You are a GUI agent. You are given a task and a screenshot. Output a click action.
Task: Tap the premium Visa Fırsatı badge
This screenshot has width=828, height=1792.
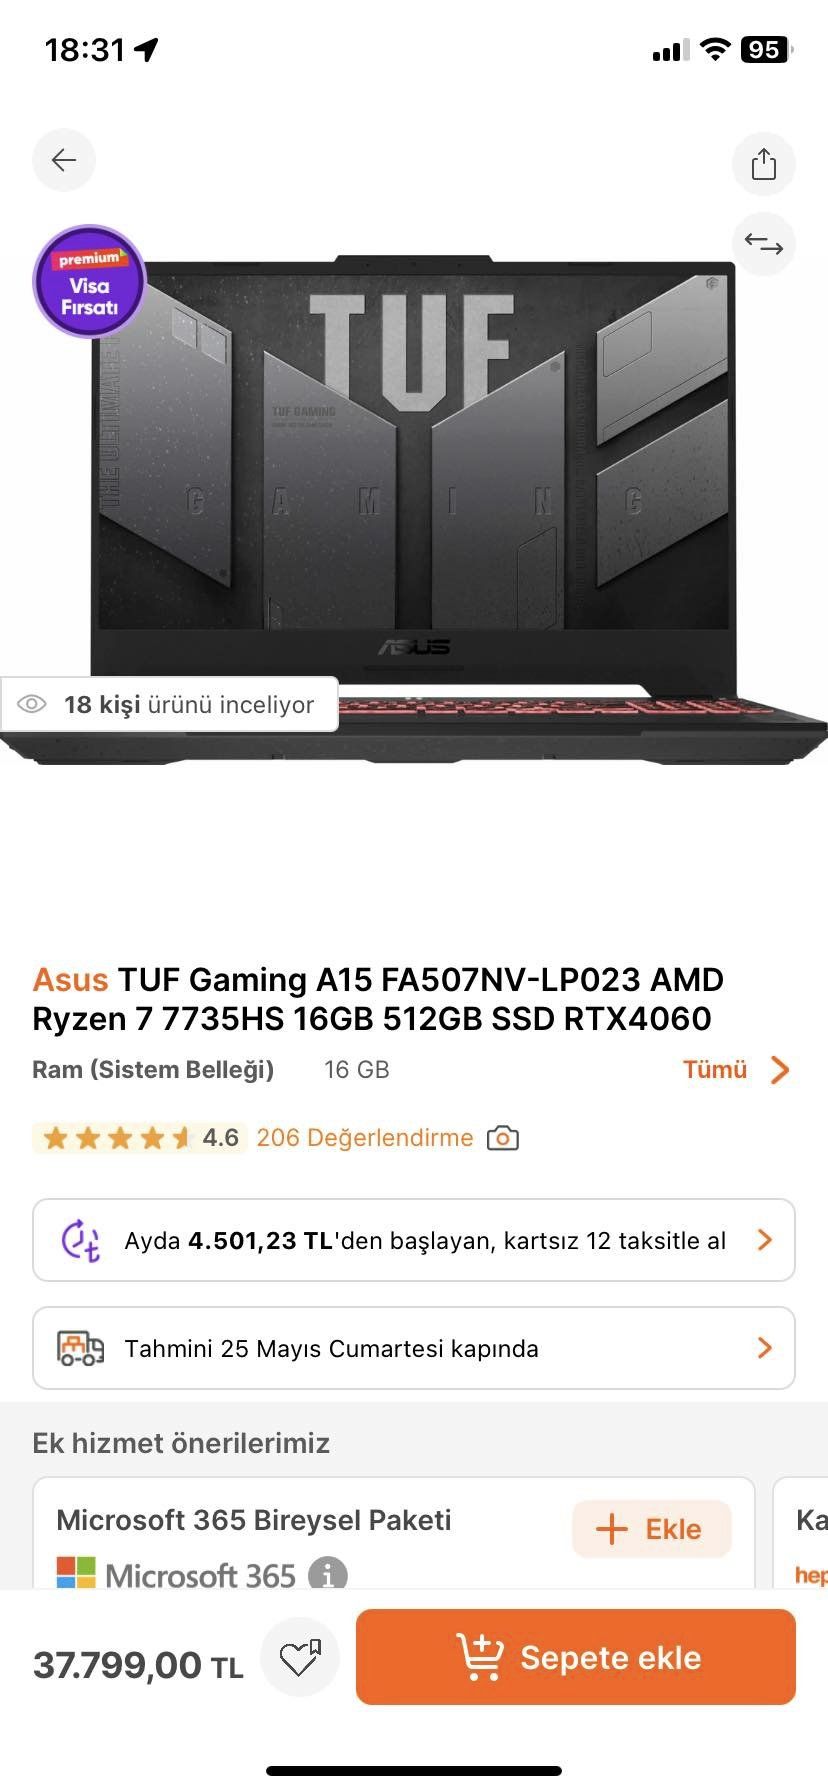(90, 282)
